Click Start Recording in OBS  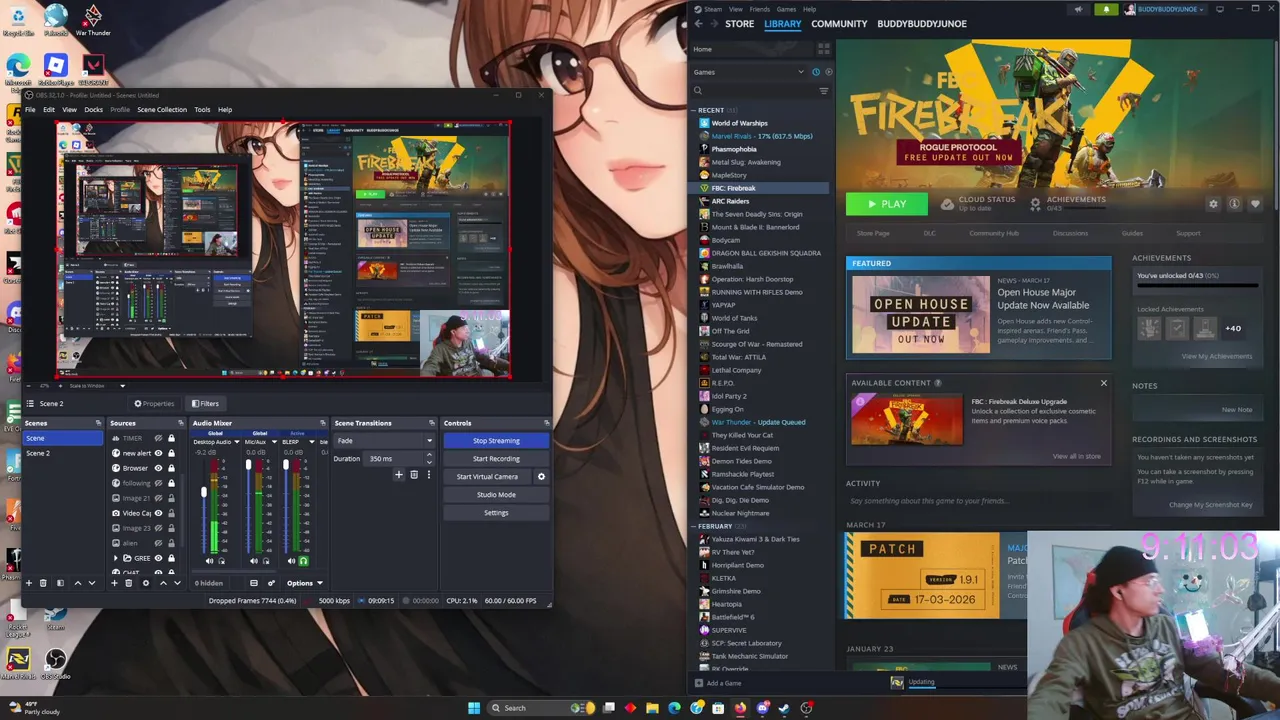point(496,459)
